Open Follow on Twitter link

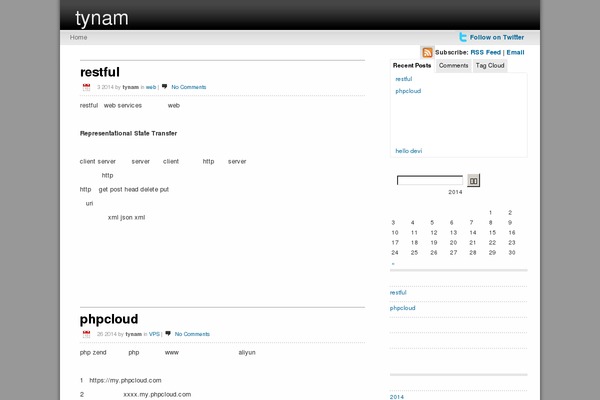497,37
